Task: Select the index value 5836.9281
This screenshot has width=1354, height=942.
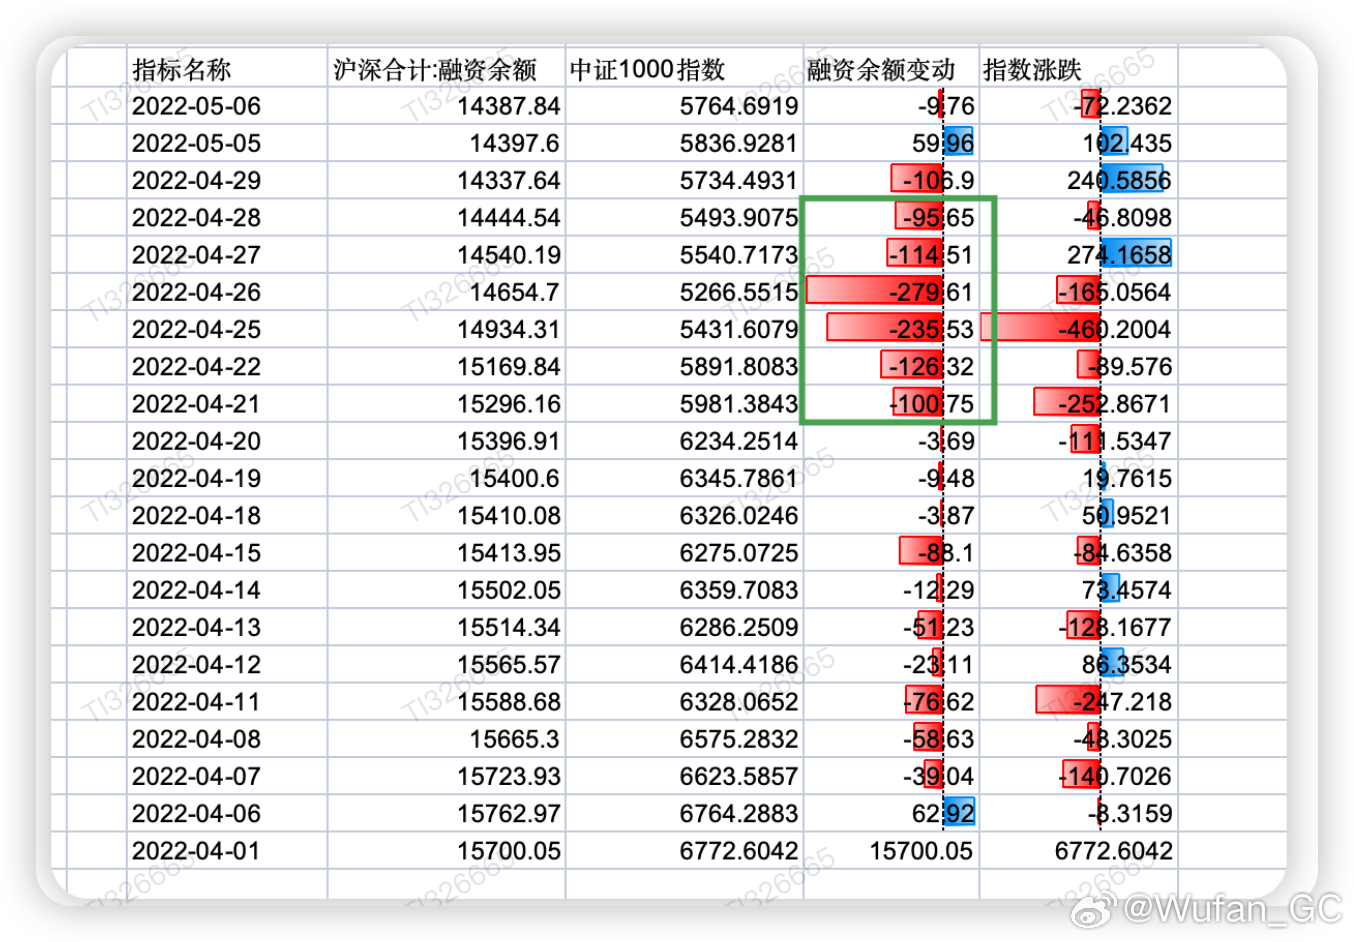Action: tap(684, 143)
